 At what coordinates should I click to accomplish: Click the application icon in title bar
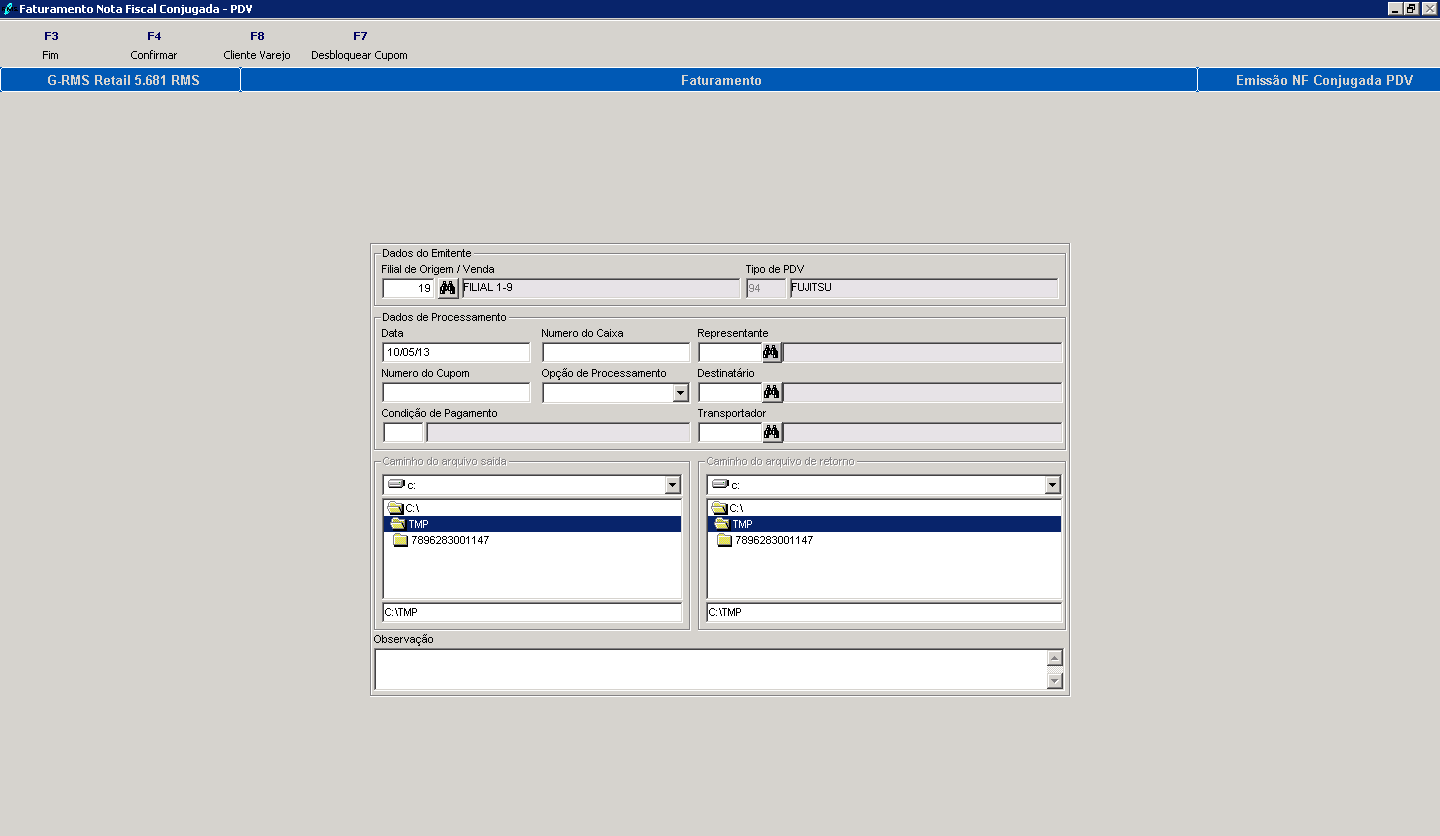(x=9, y=8)
